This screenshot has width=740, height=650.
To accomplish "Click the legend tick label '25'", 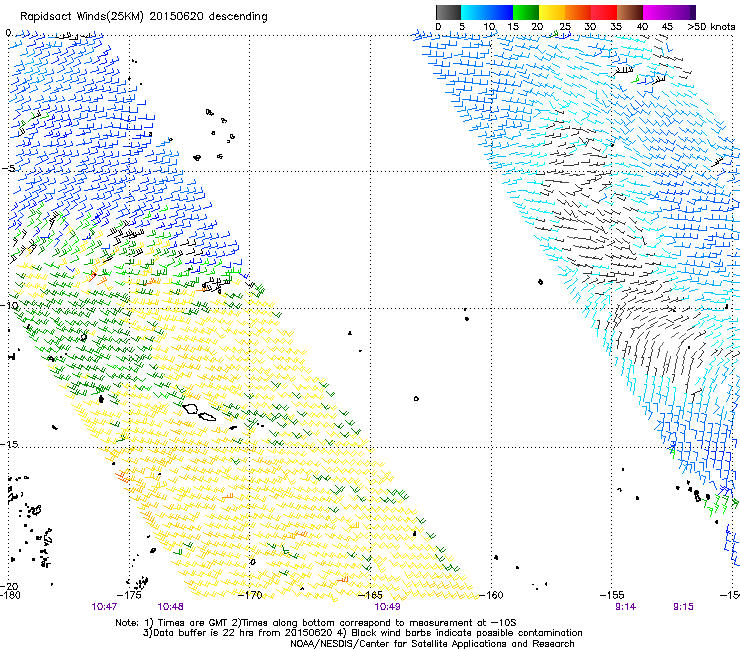I will pyautogui.click(x=565, y=27).
